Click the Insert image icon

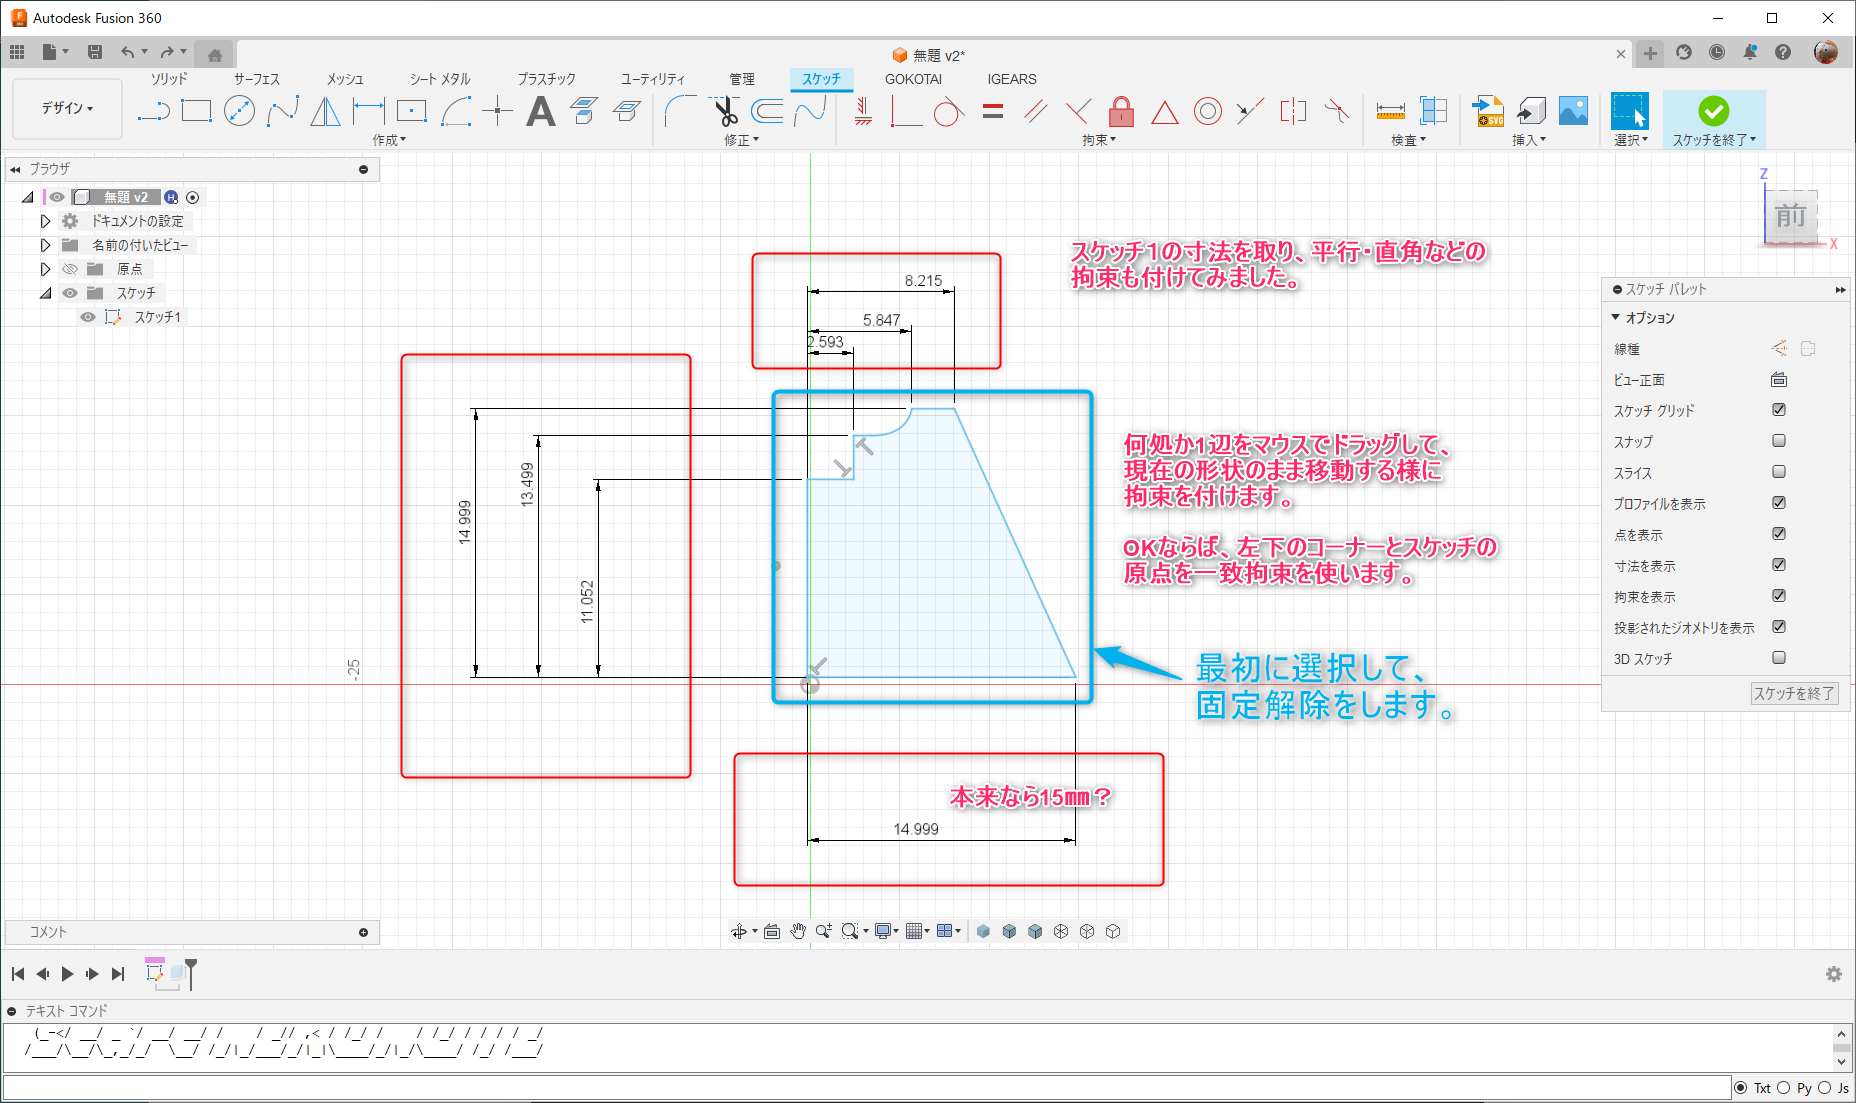point(1573,111)
